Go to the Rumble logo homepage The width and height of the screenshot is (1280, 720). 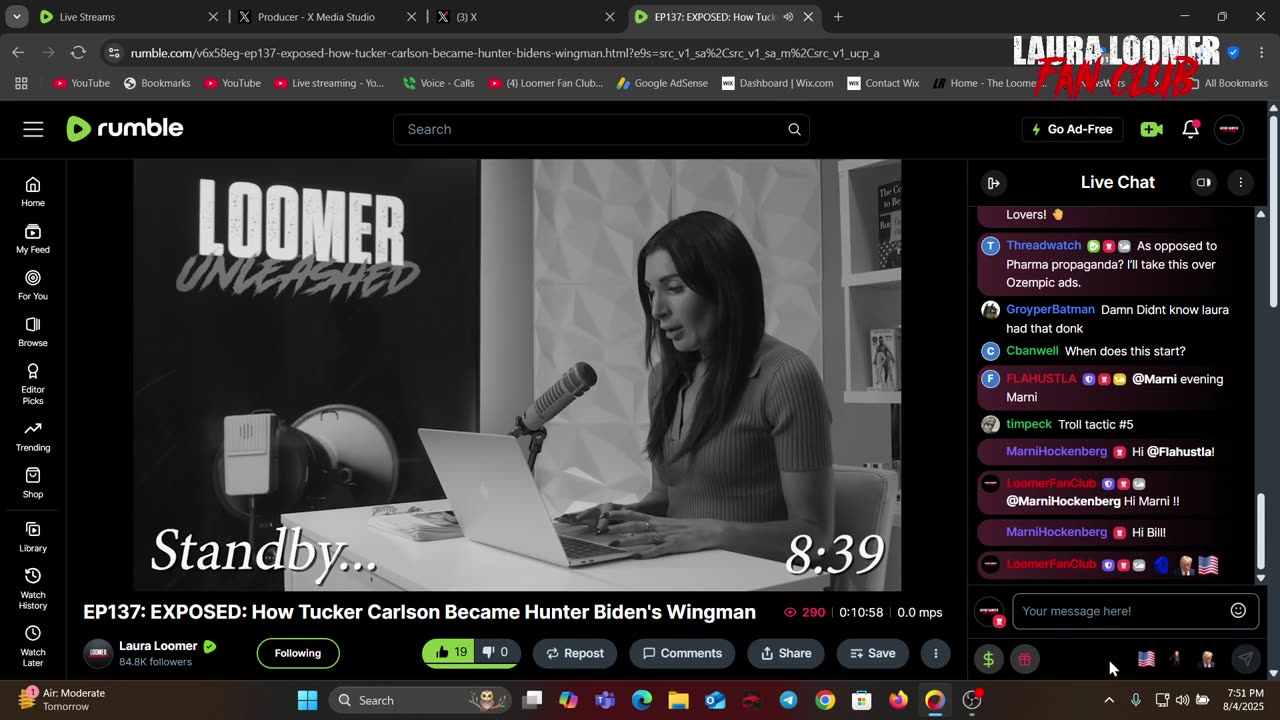coord(125,128)
